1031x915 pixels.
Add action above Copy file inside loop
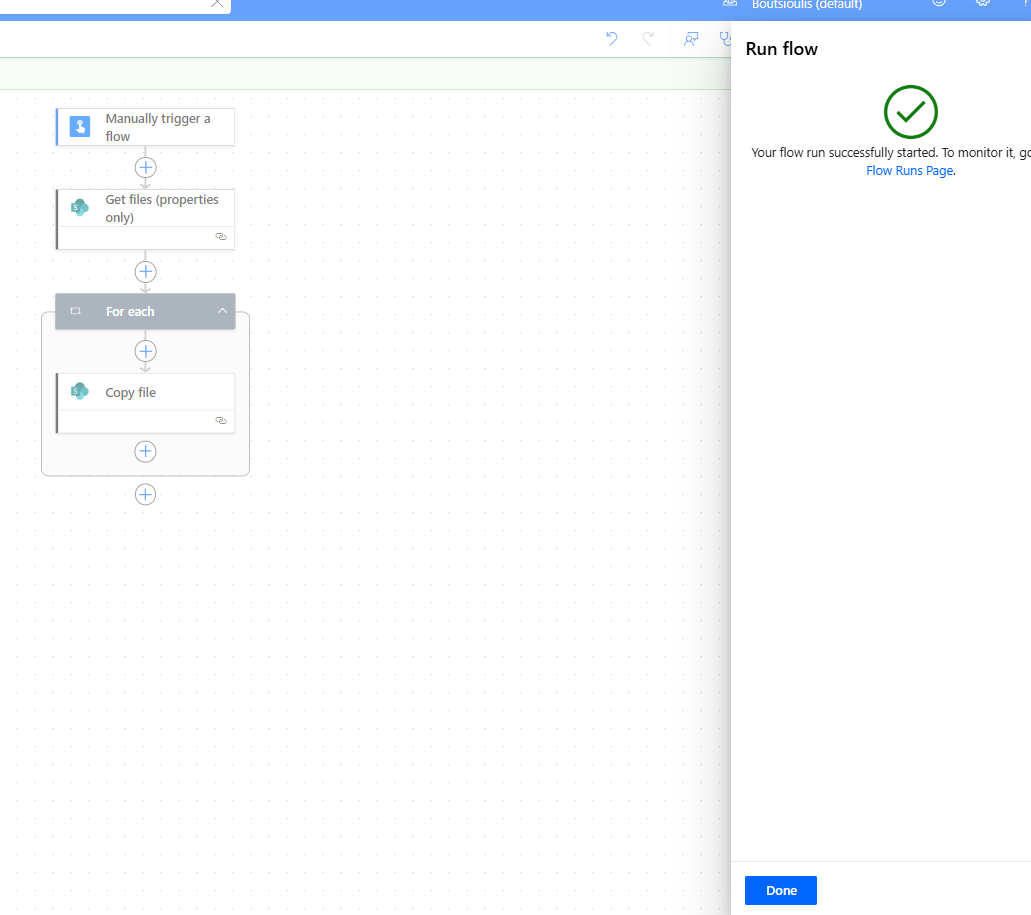[x=145, y=351]
